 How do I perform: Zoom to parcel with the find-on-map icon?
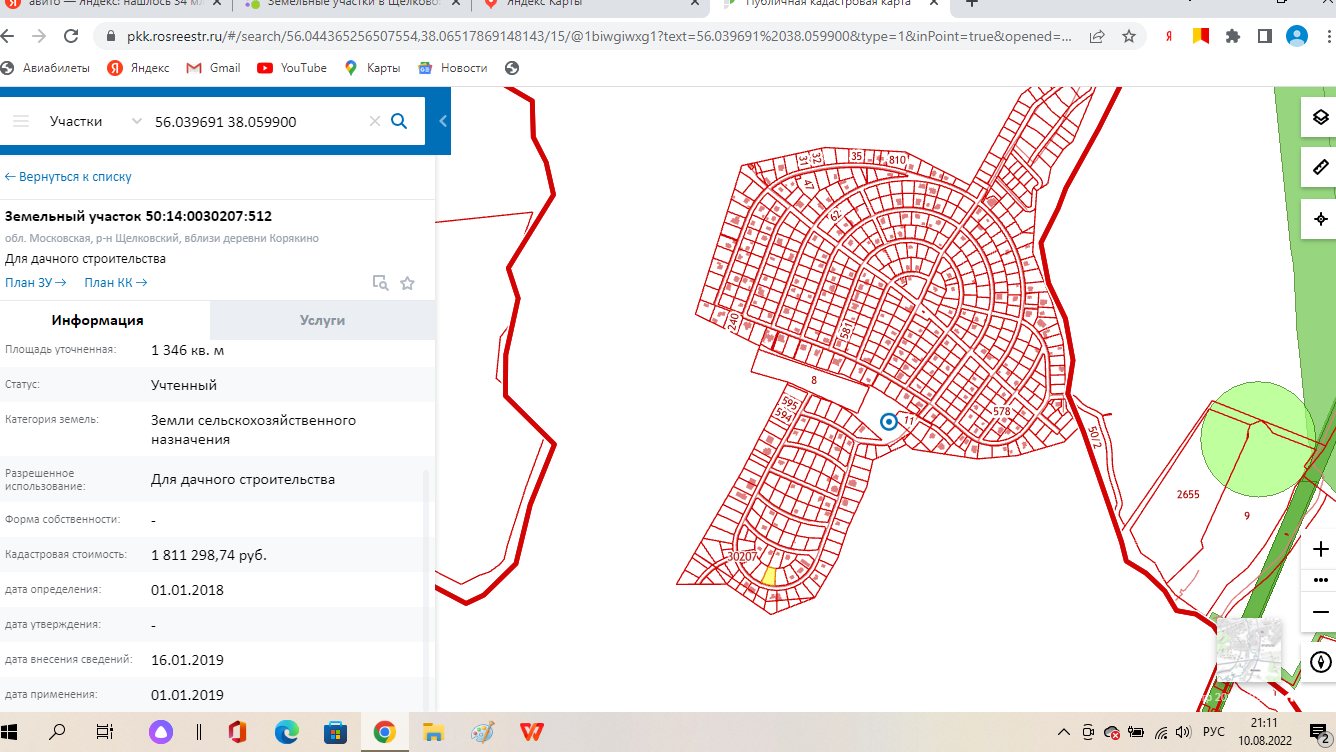point(380,283)
